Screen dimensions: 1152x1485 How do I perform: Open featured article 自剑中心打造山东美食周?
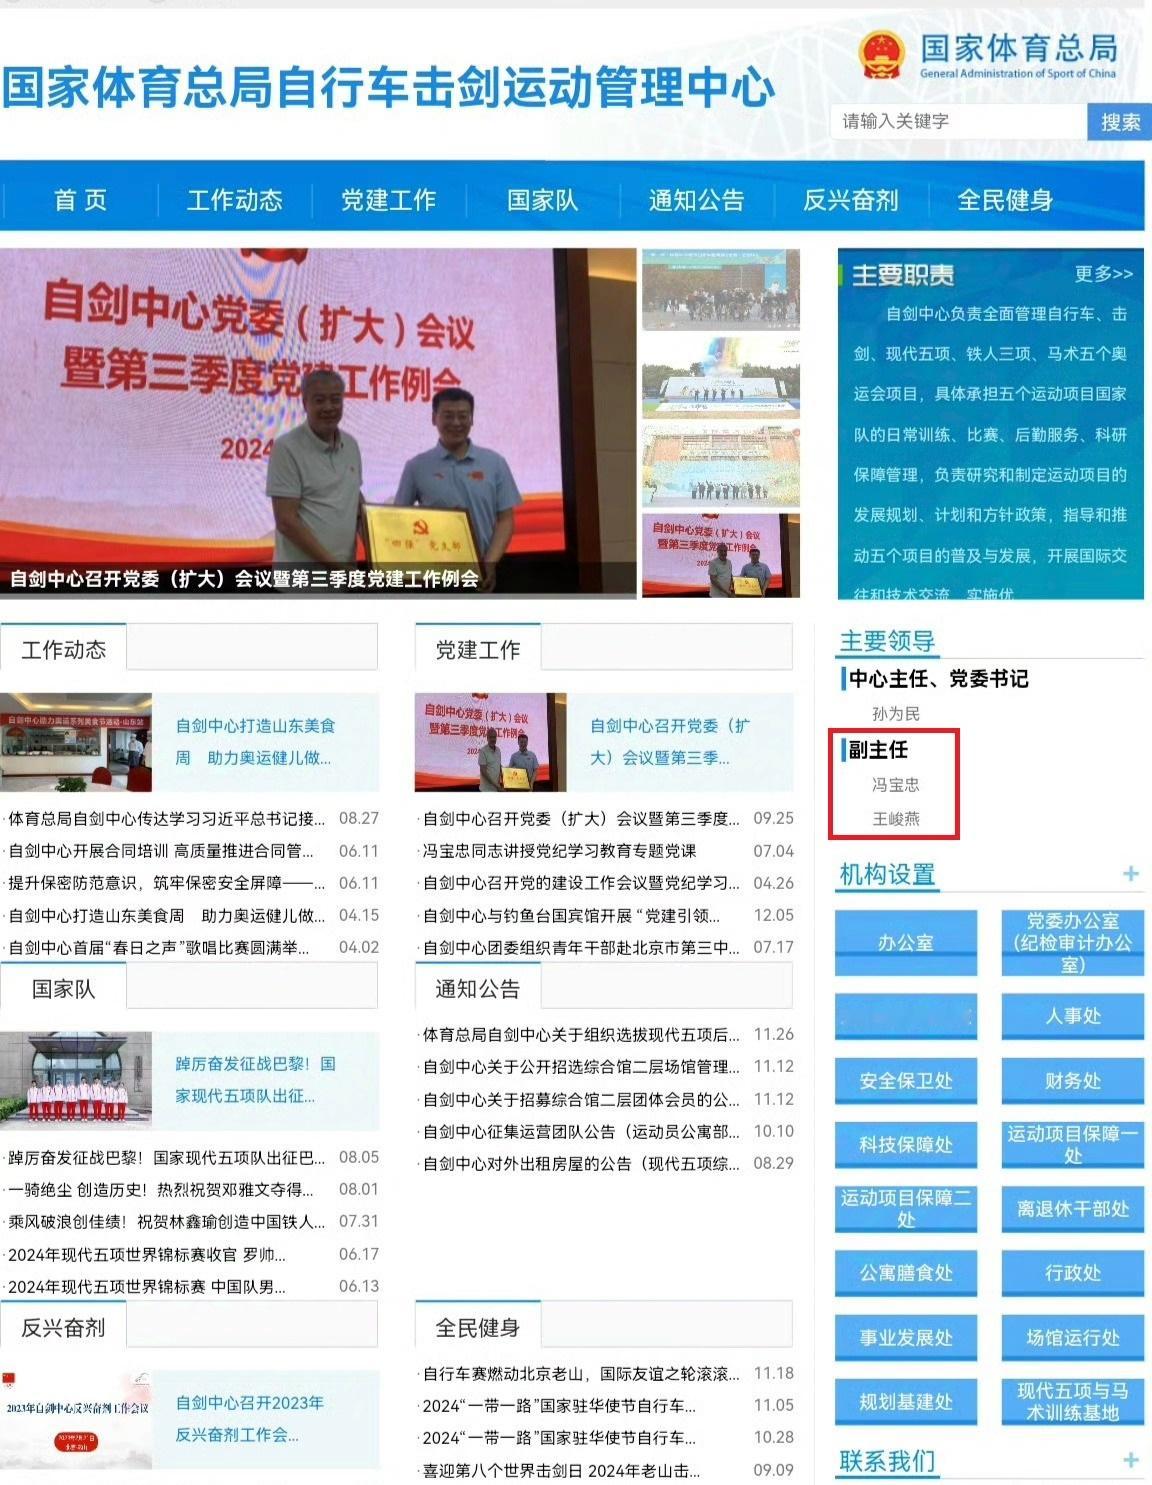point(256,742)
